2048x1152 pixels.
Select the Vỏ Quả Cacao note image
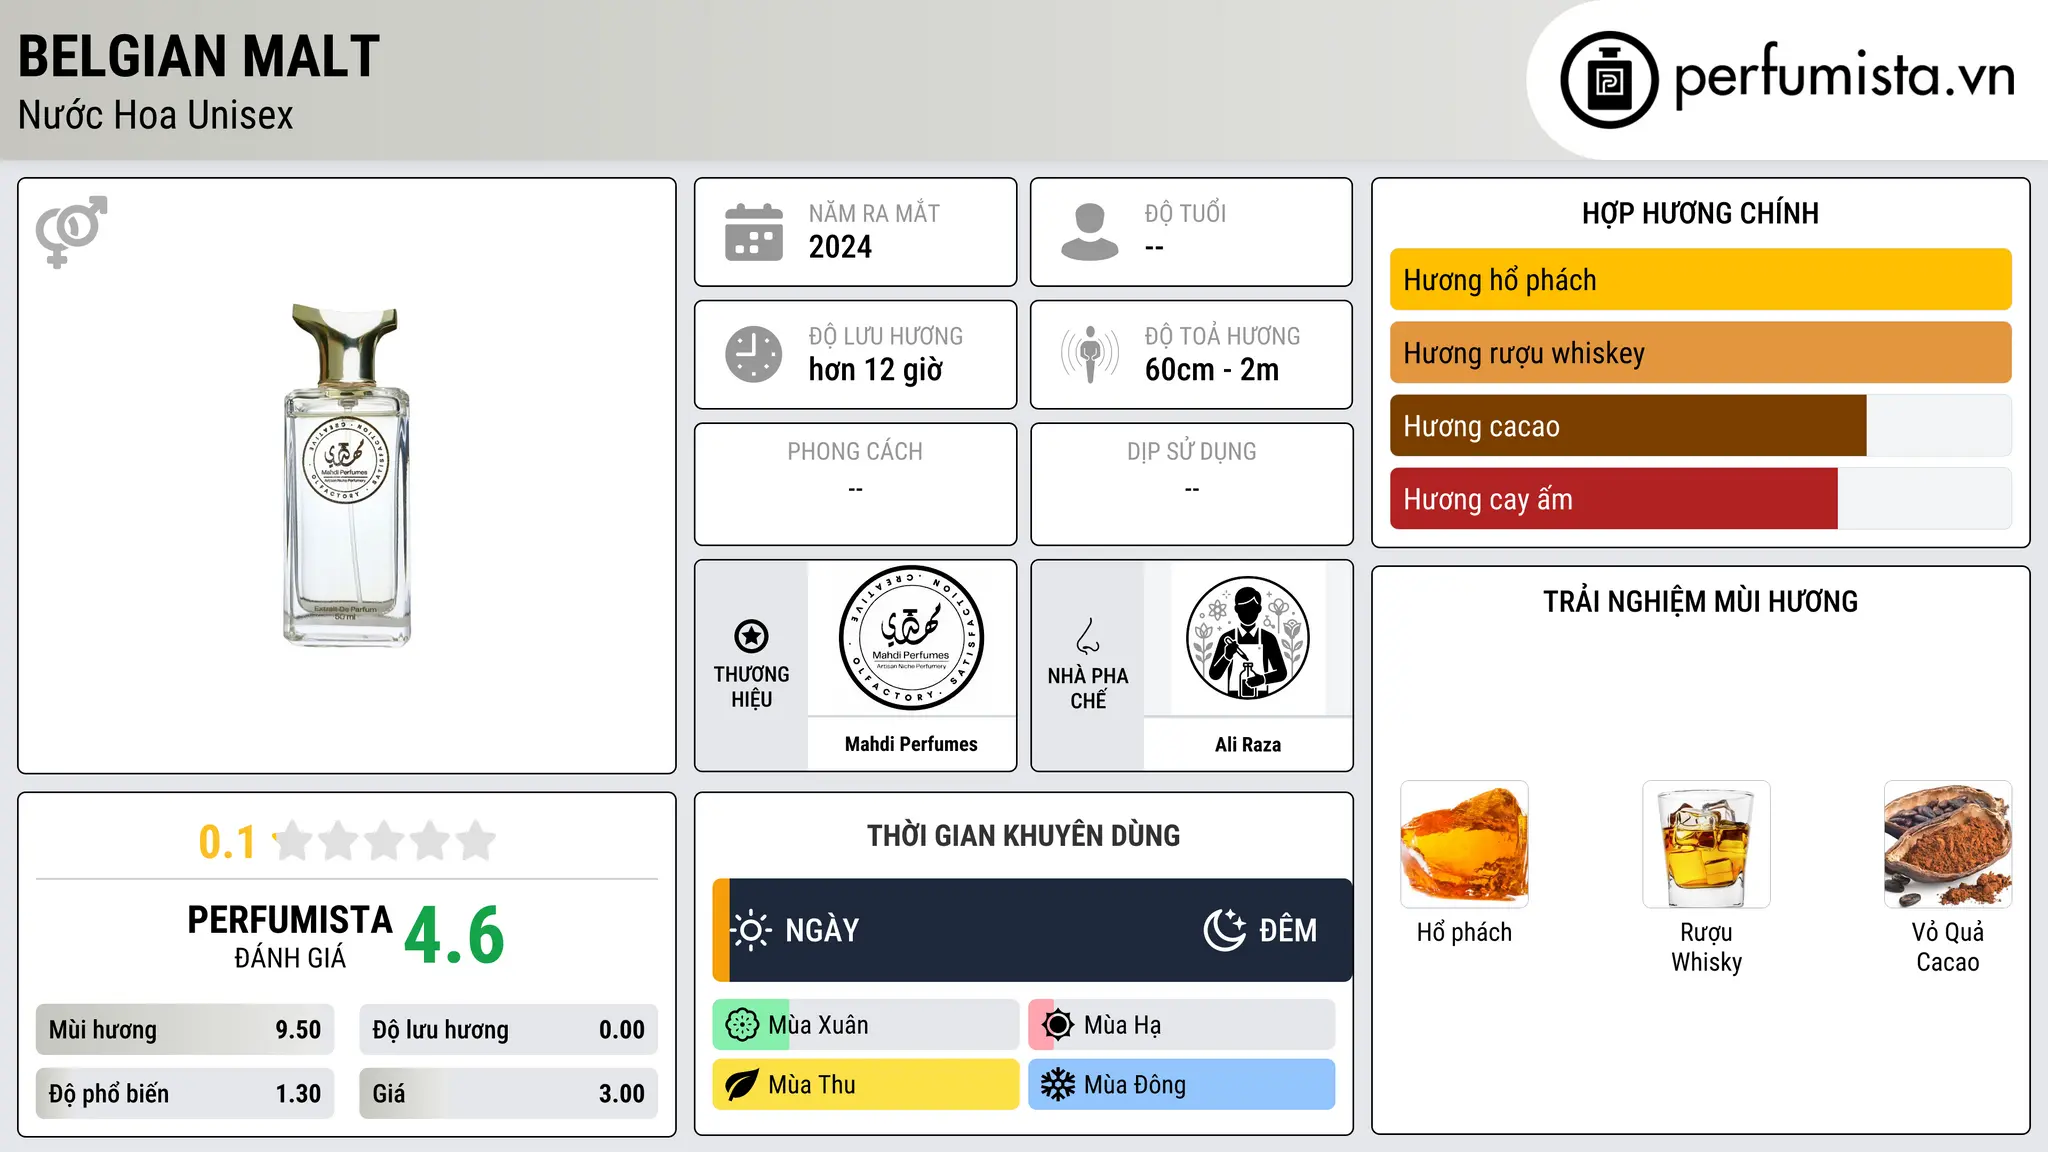[1948, 844]
